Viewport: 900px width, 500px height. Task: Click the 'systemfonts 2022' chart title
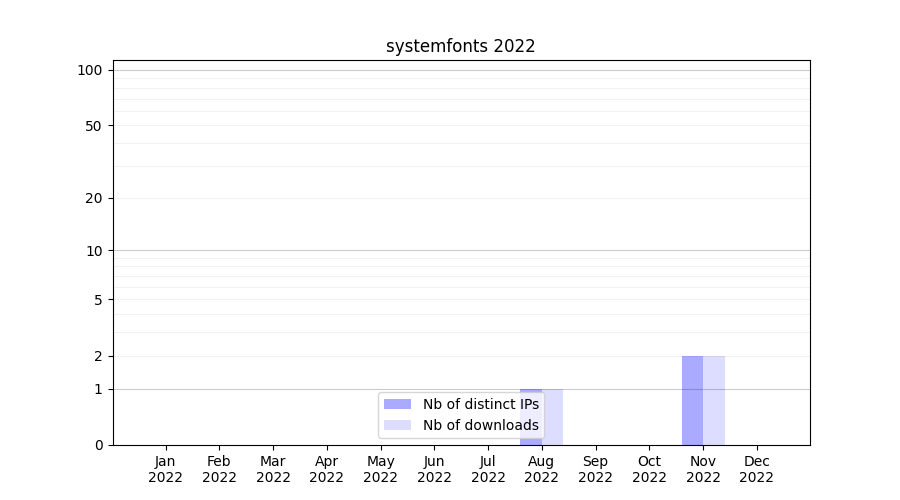(x=460, y=46)
